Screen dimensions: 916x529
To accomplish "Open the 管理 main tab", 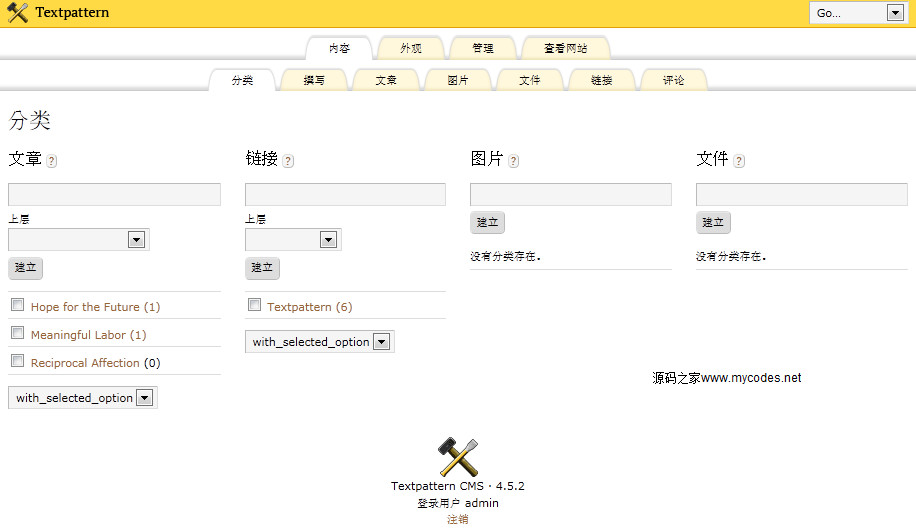I will point(483,48).
